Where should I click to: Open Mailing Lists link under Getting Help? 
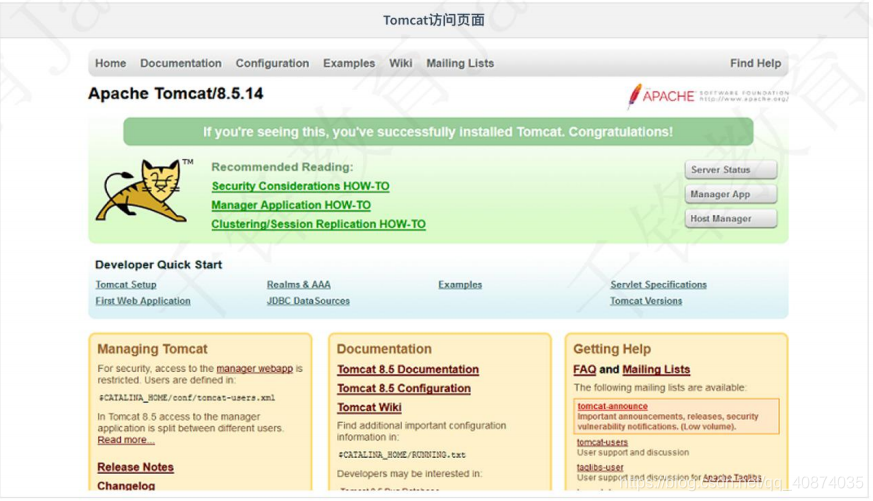tap(656, 370)
